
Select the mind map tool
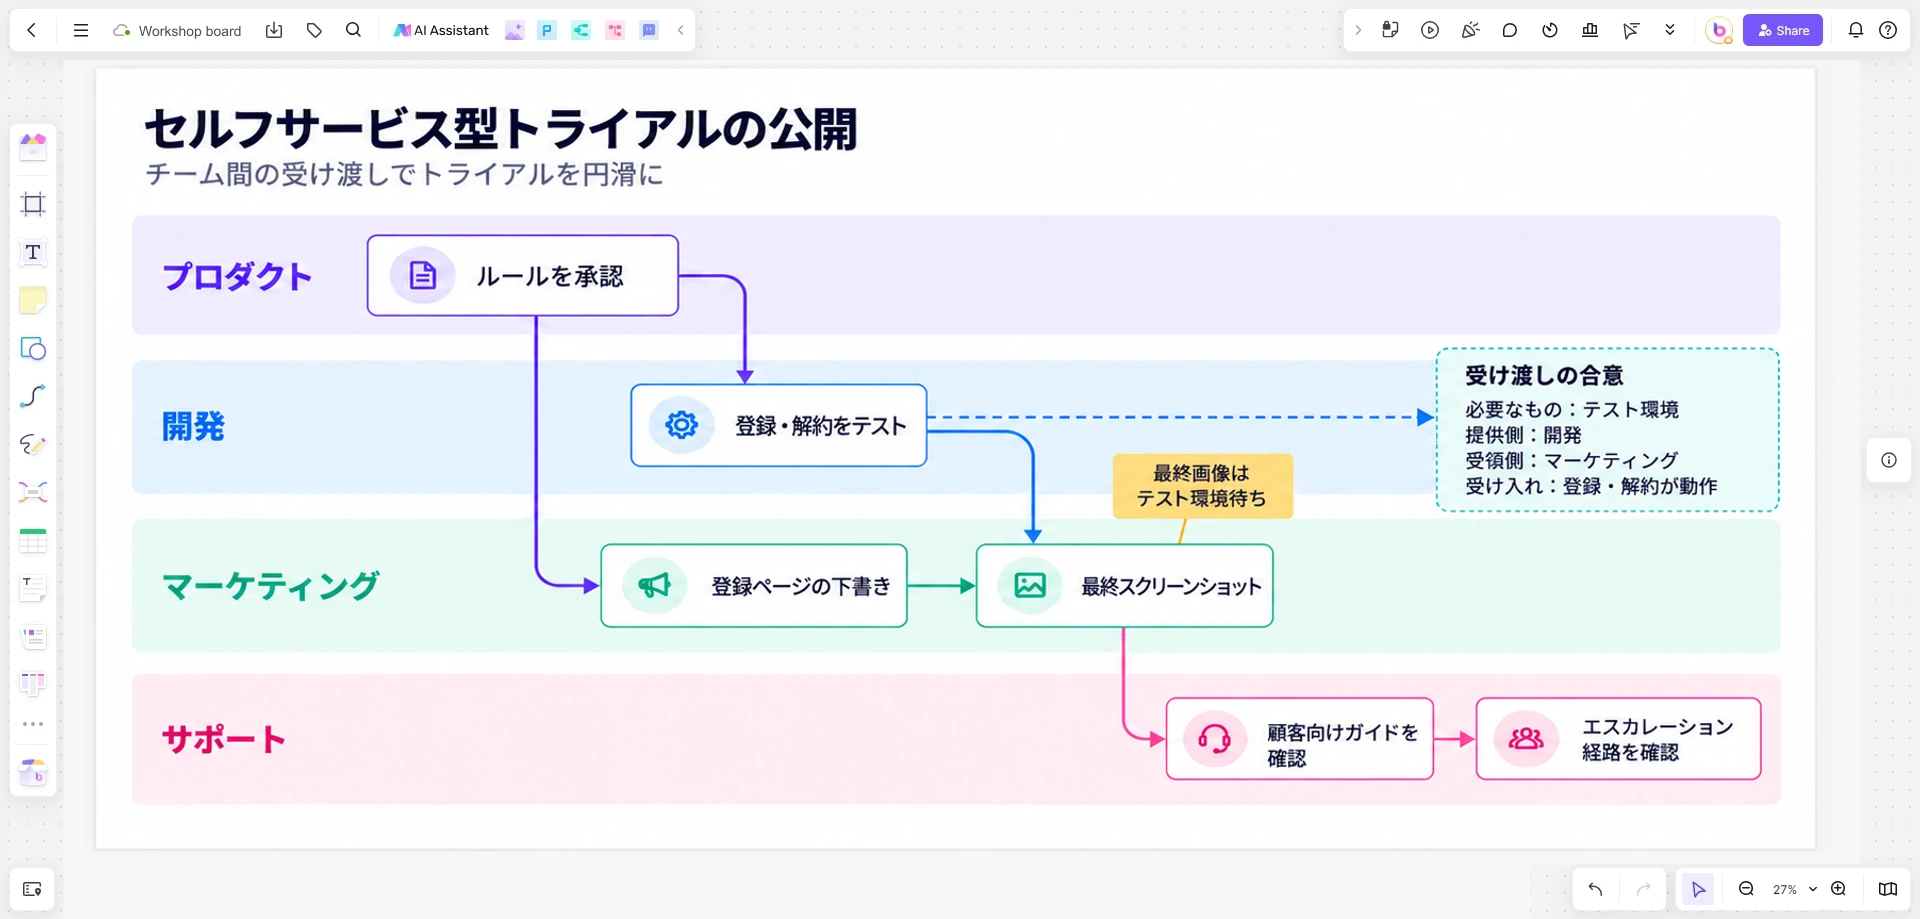33,492
